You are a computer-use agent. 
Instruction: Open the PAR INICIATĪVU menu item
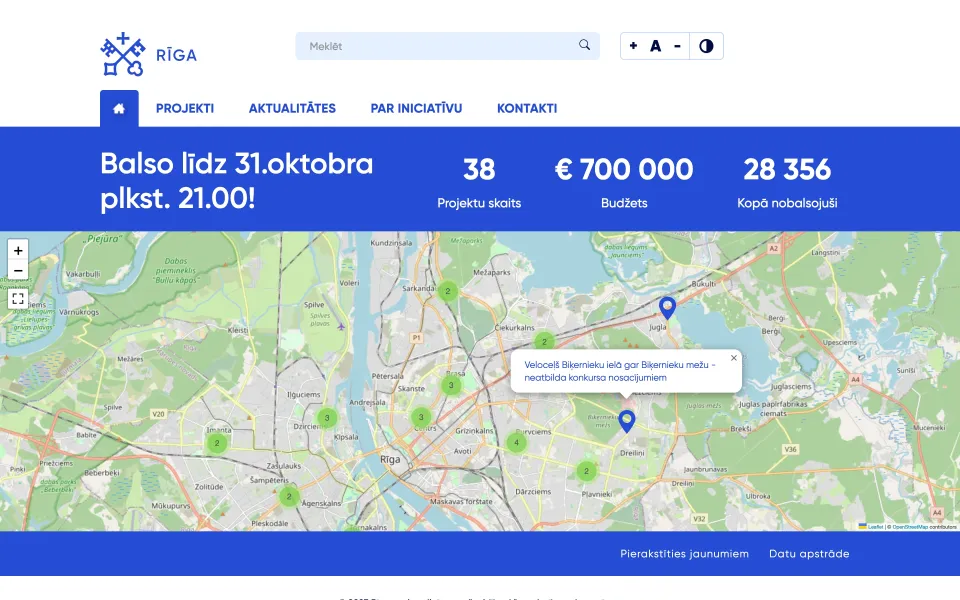pyautogui.click(x=416, y=108)
